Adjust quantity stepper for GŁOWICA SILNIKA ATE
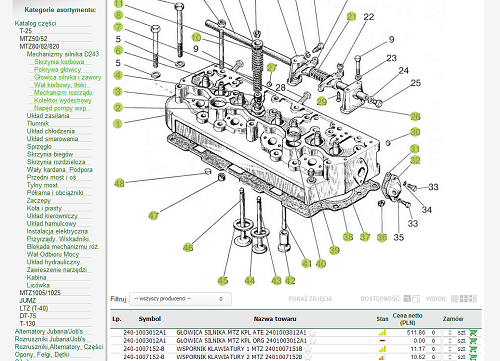500x361 pixels. (450, 332)
